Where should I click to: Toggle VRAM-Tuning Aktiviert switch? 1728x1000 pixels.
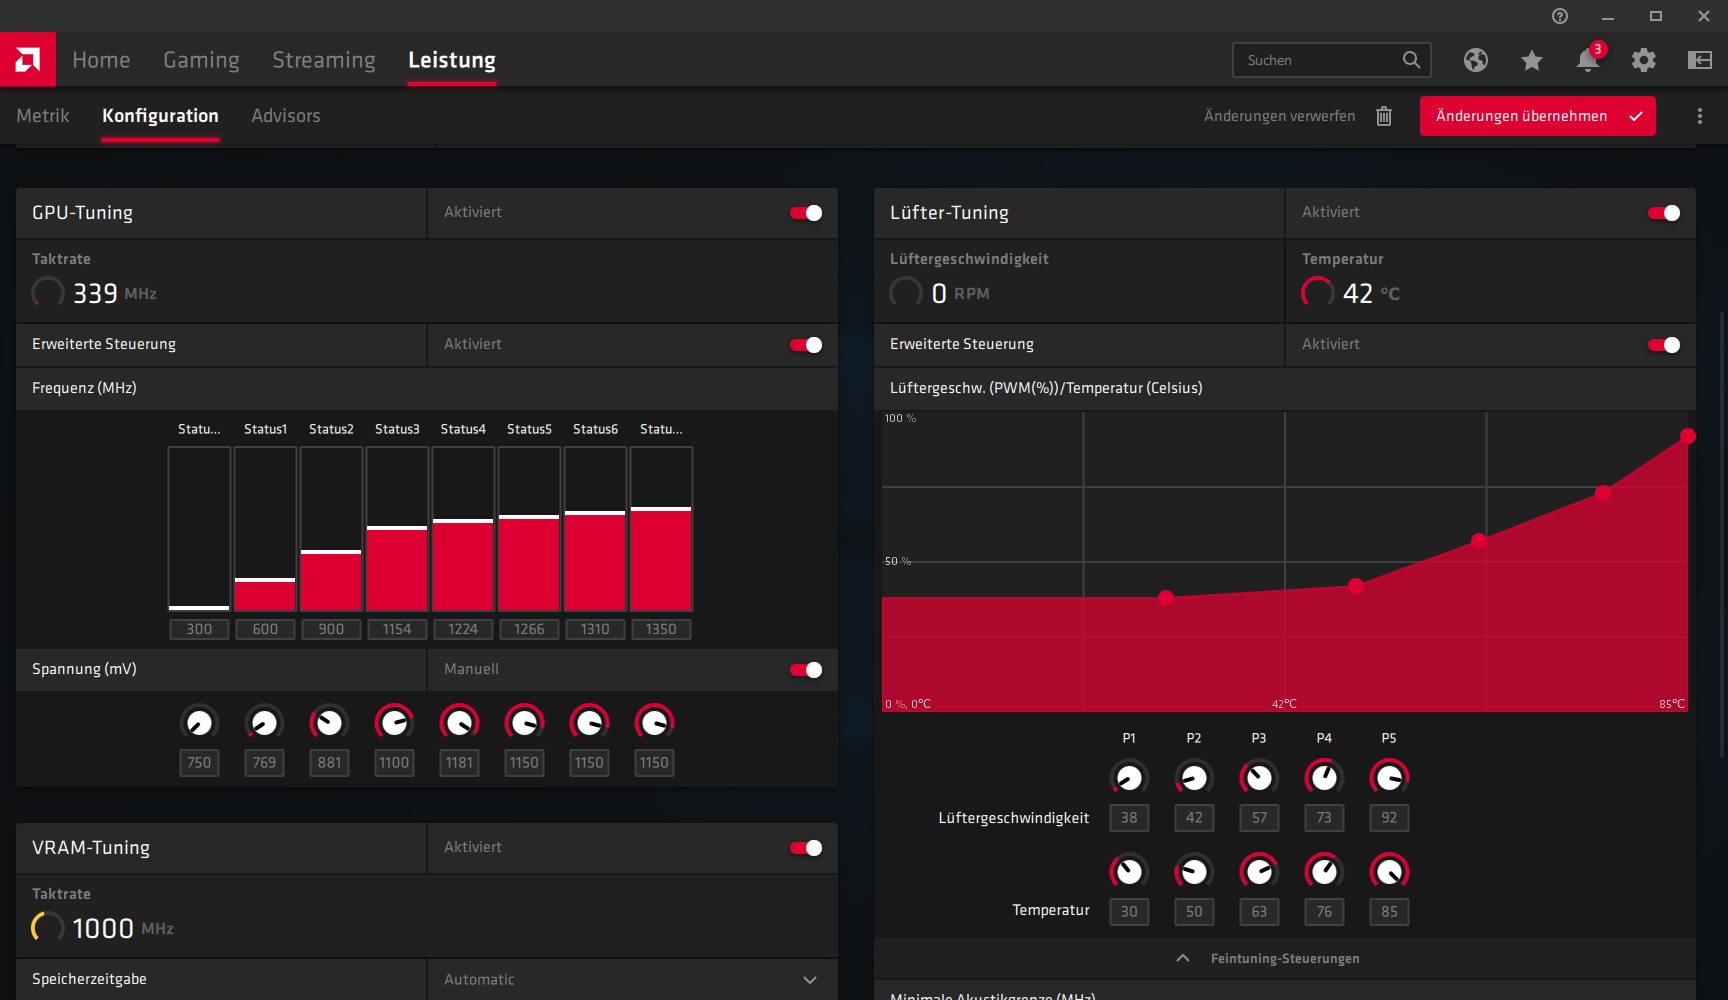(x=806, y=848)
